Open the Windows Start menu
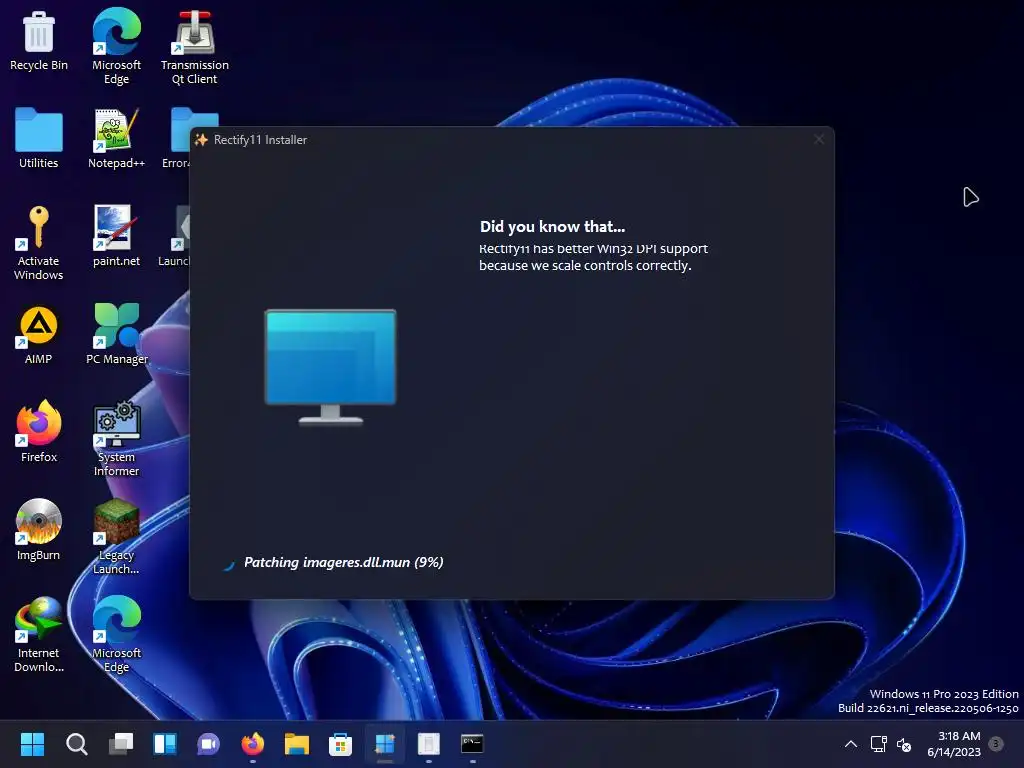 [x=32, y=744]
